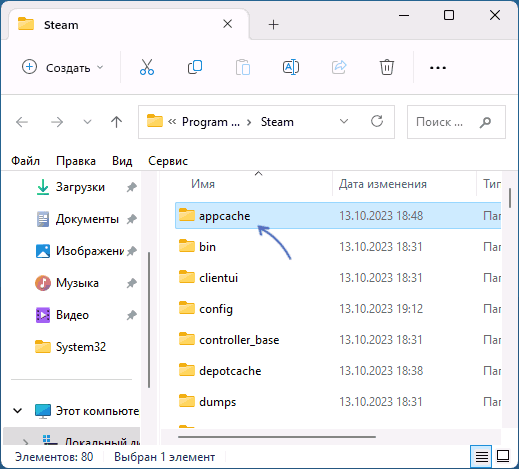Viewport: 519px width, 469px height.
Task: Click the Rename icon in toolbar
Action: tap(291, 67)
